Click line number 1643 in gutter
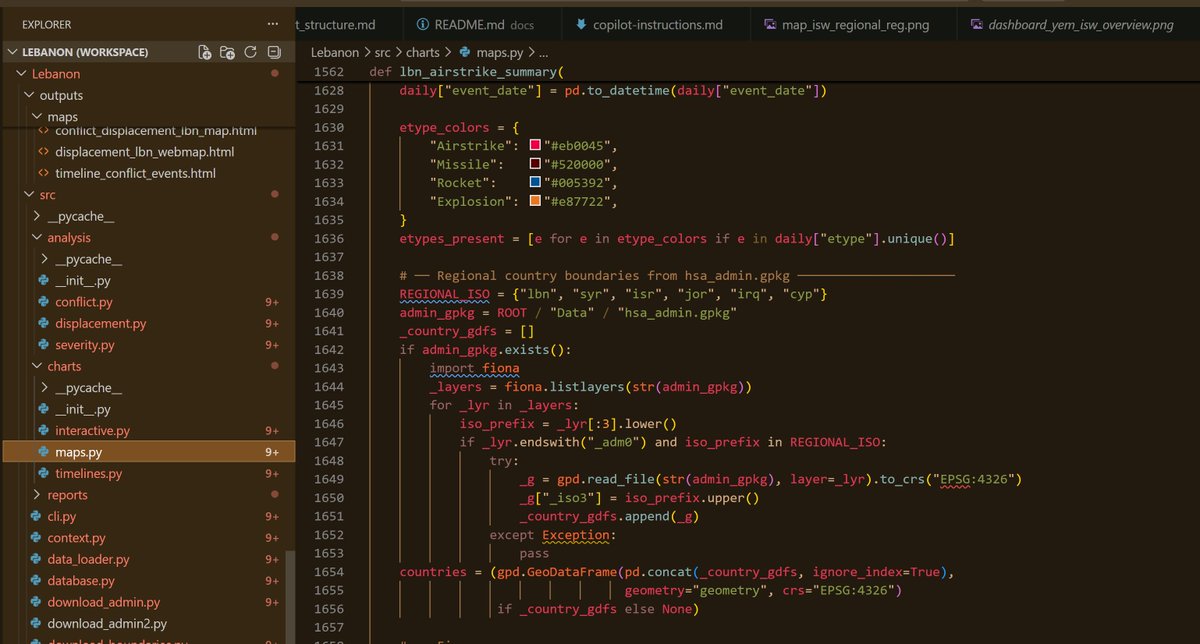 [328, 368]
